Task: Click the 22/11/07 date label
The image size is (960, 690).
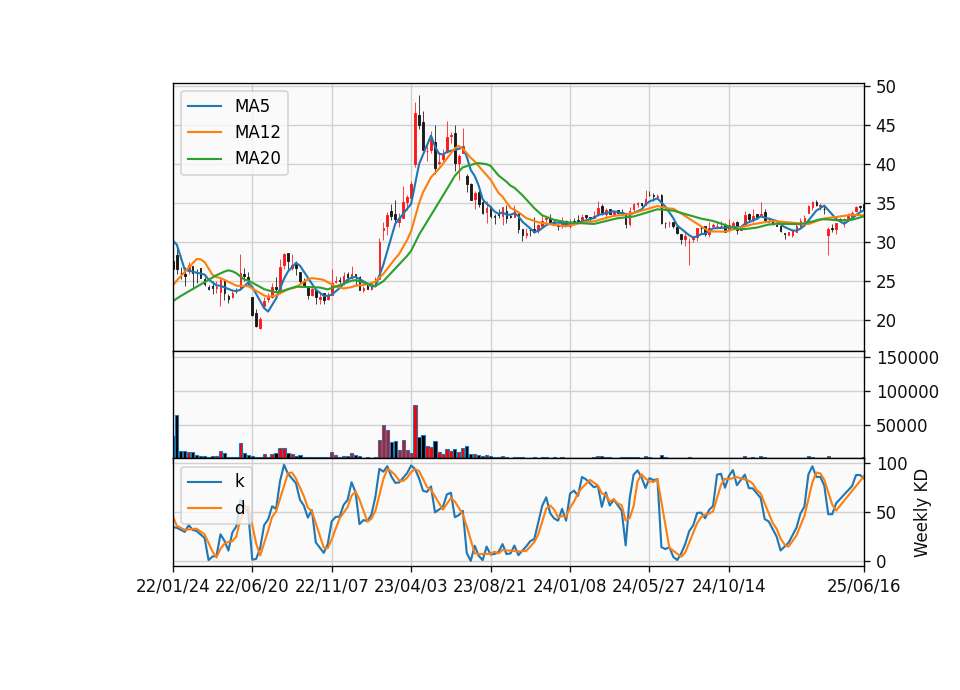Action: 332,587
